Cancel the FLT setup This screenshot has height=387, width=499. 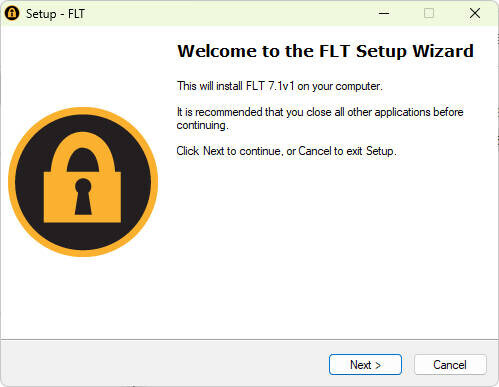pos(450,364)
